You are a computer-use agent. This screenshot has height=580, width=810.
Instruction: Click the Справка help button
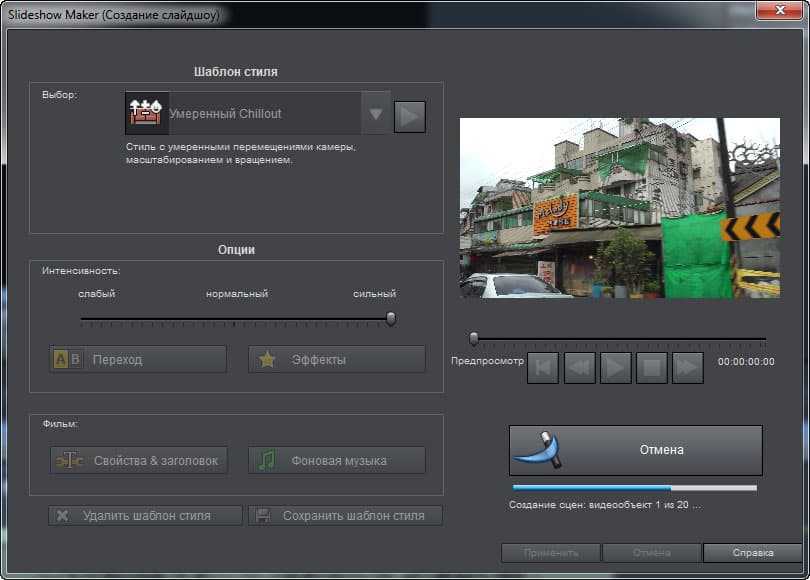click(753, 553)
